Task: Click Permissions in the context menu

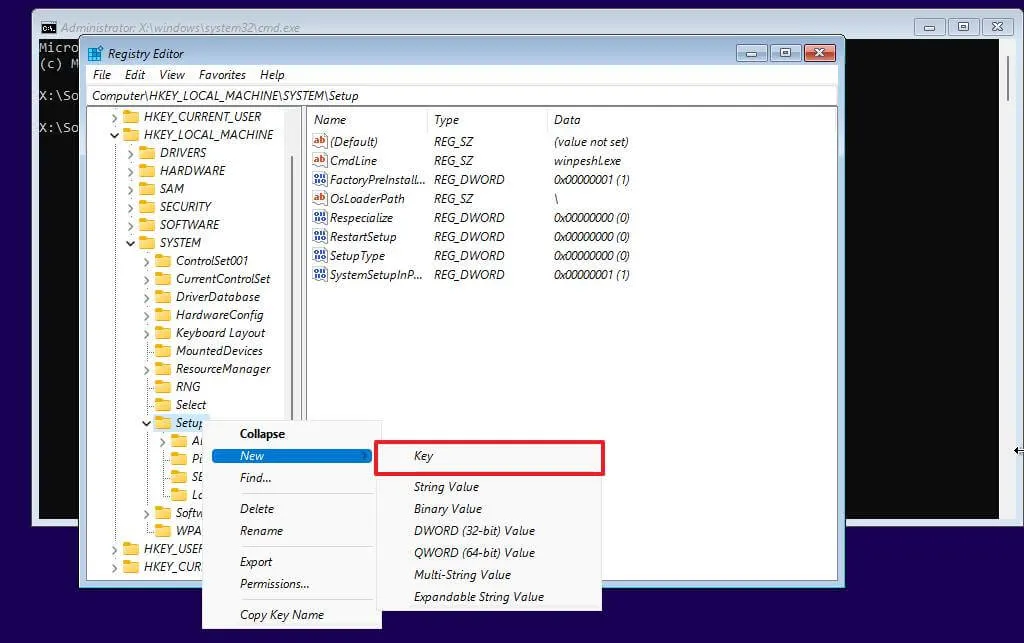Action: (277, 584)
